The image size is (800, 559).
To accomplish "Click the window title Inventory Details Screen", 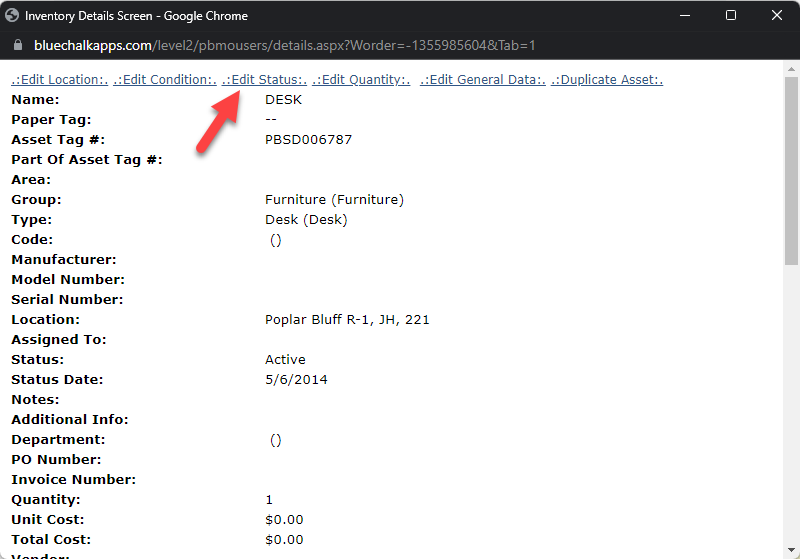I will tap(89, 16).
